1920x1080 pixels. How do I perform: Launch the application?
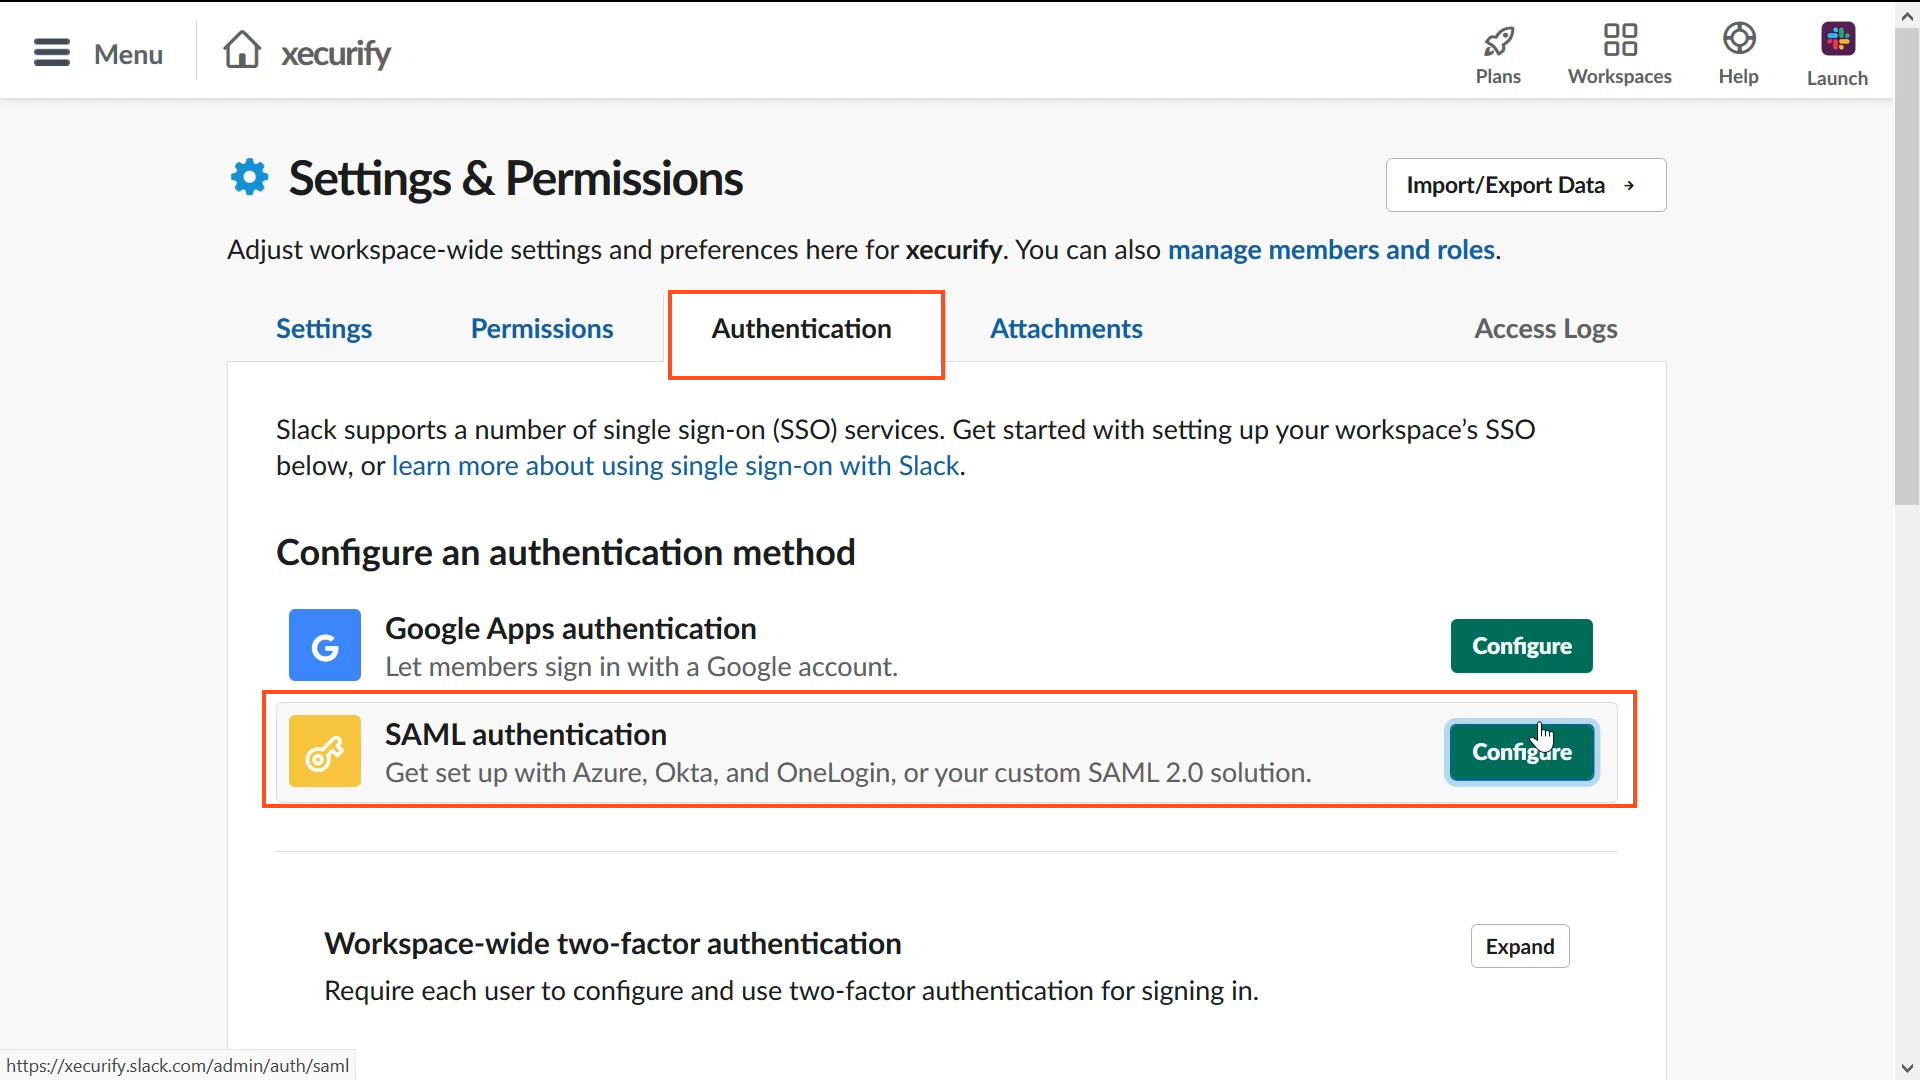[x=1837, y=53]
